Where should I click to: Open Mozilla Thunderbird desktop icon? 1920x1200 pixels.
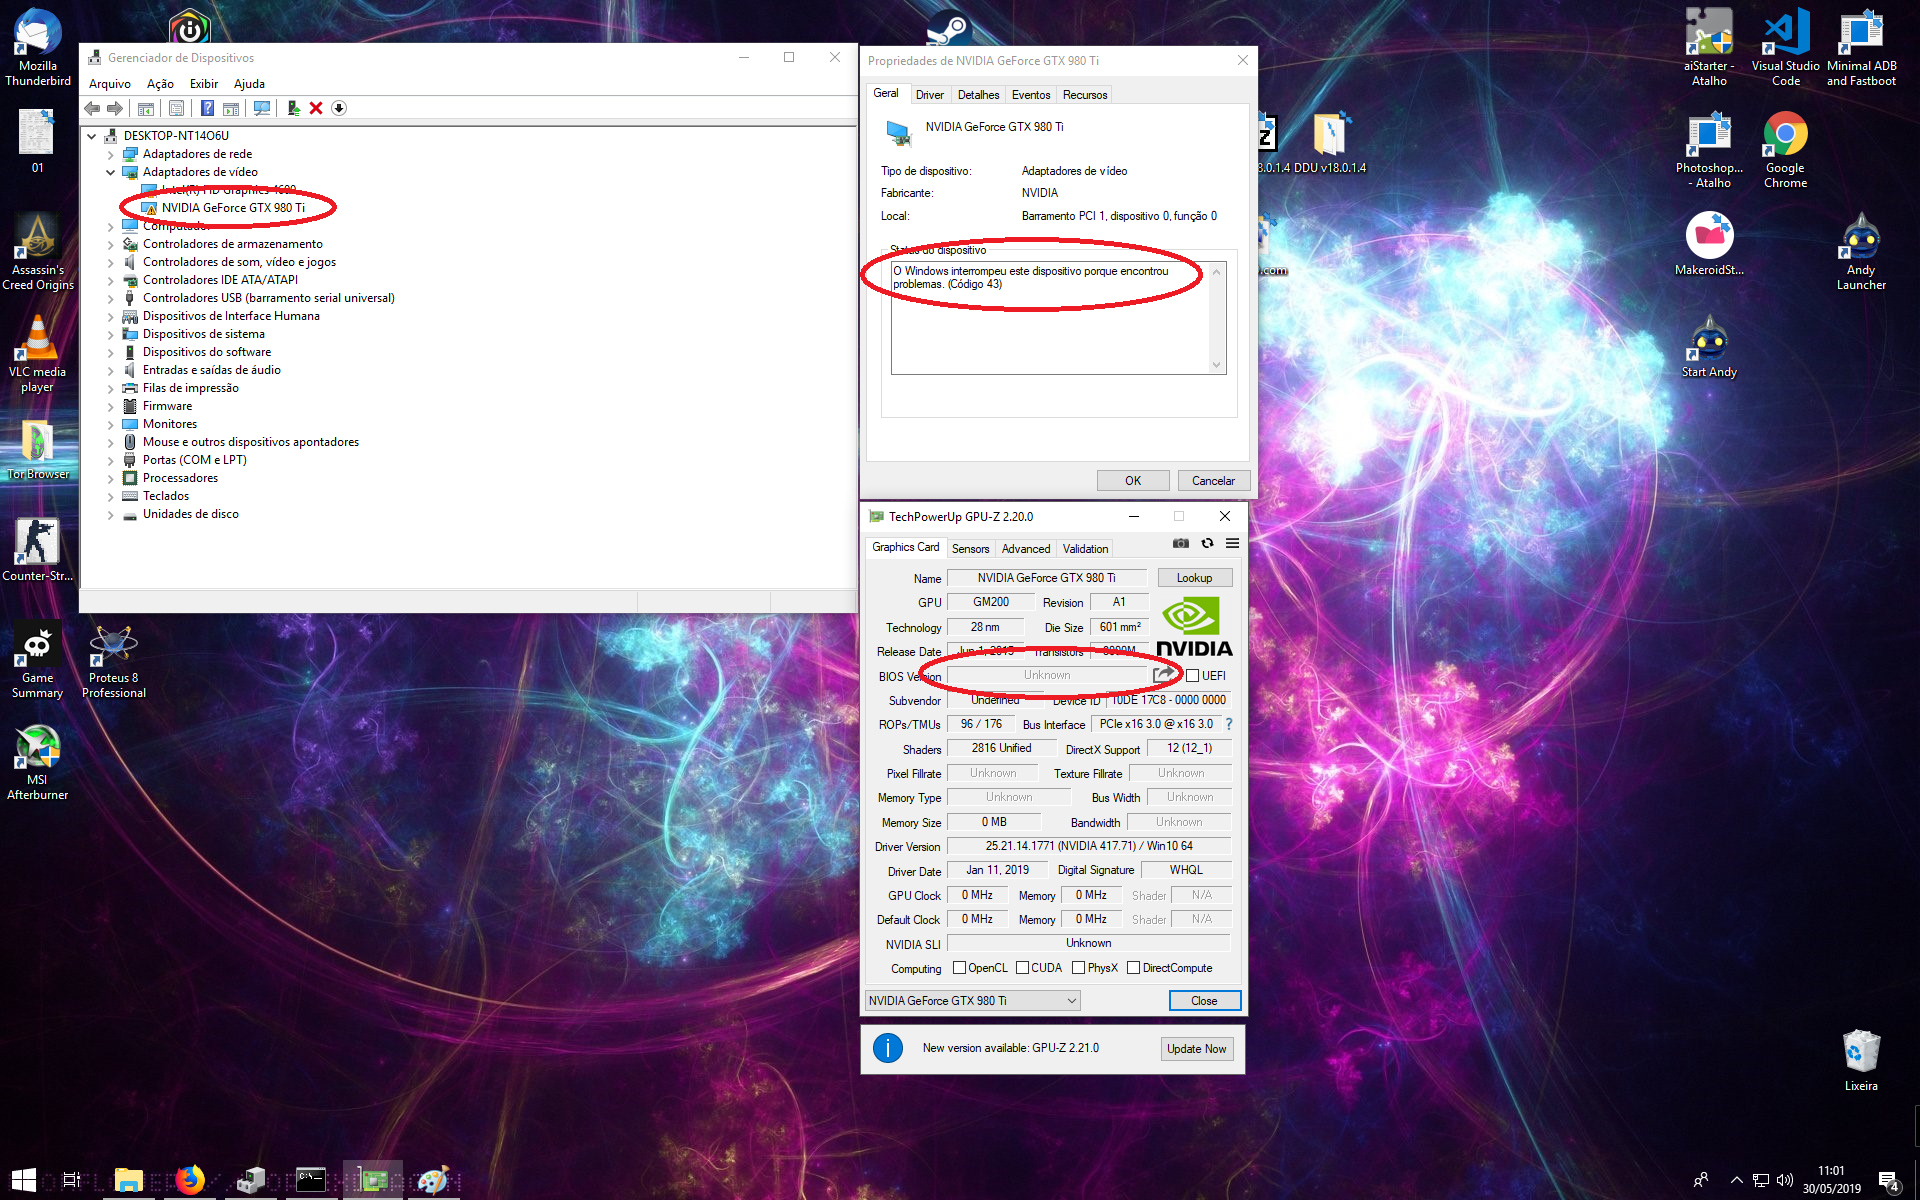[38, 47]
